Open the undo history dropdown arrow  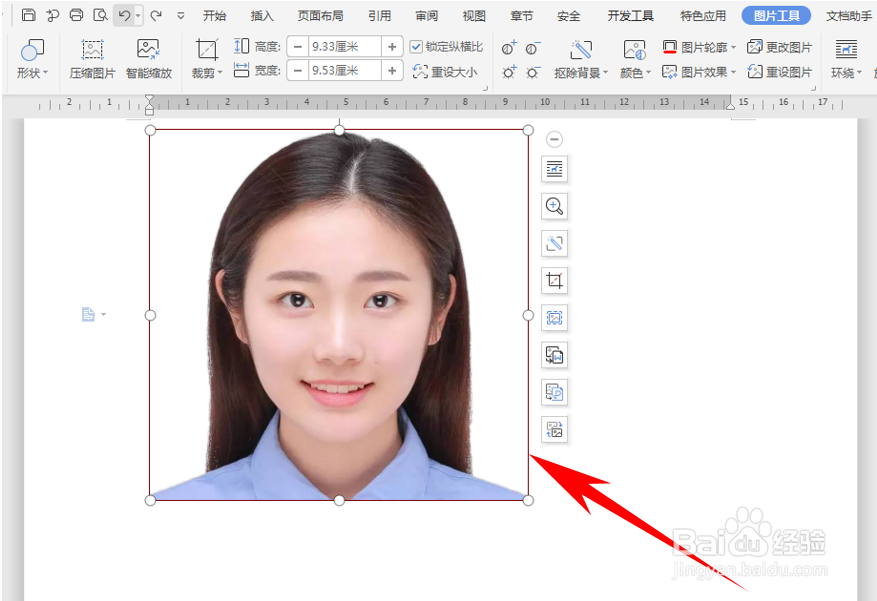pyautogui.click(x=138, y=16)
